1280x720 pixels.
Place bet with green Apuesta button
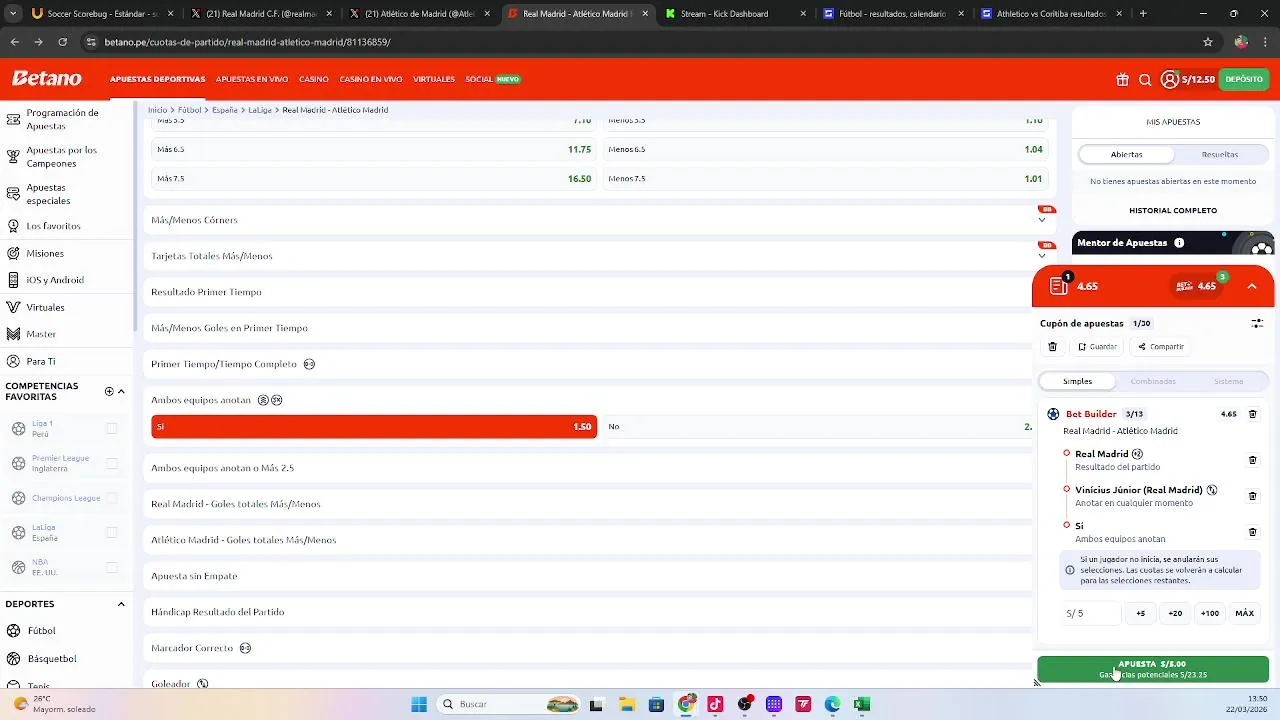1153,669
